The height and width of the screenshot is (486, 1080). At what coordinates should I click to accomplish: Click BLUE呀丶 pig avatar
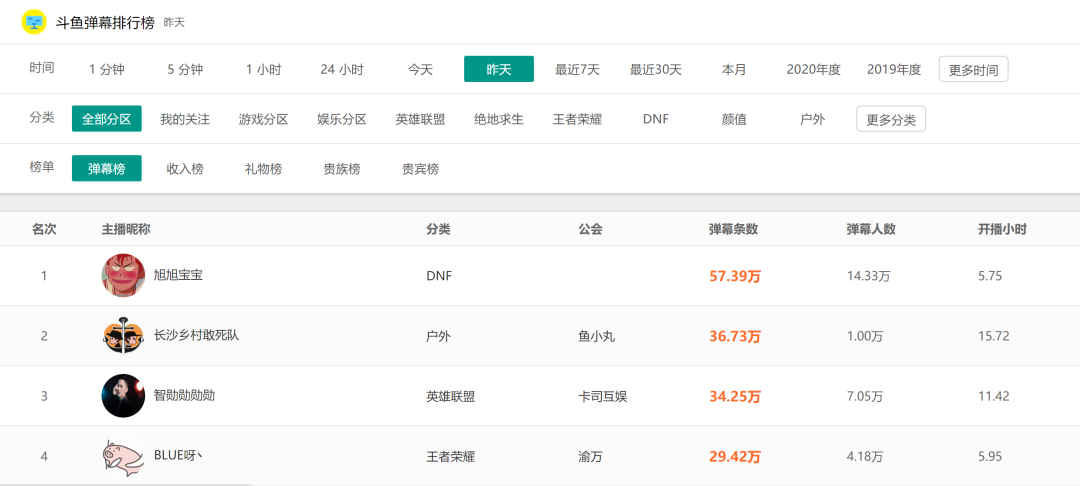(123, 456)
